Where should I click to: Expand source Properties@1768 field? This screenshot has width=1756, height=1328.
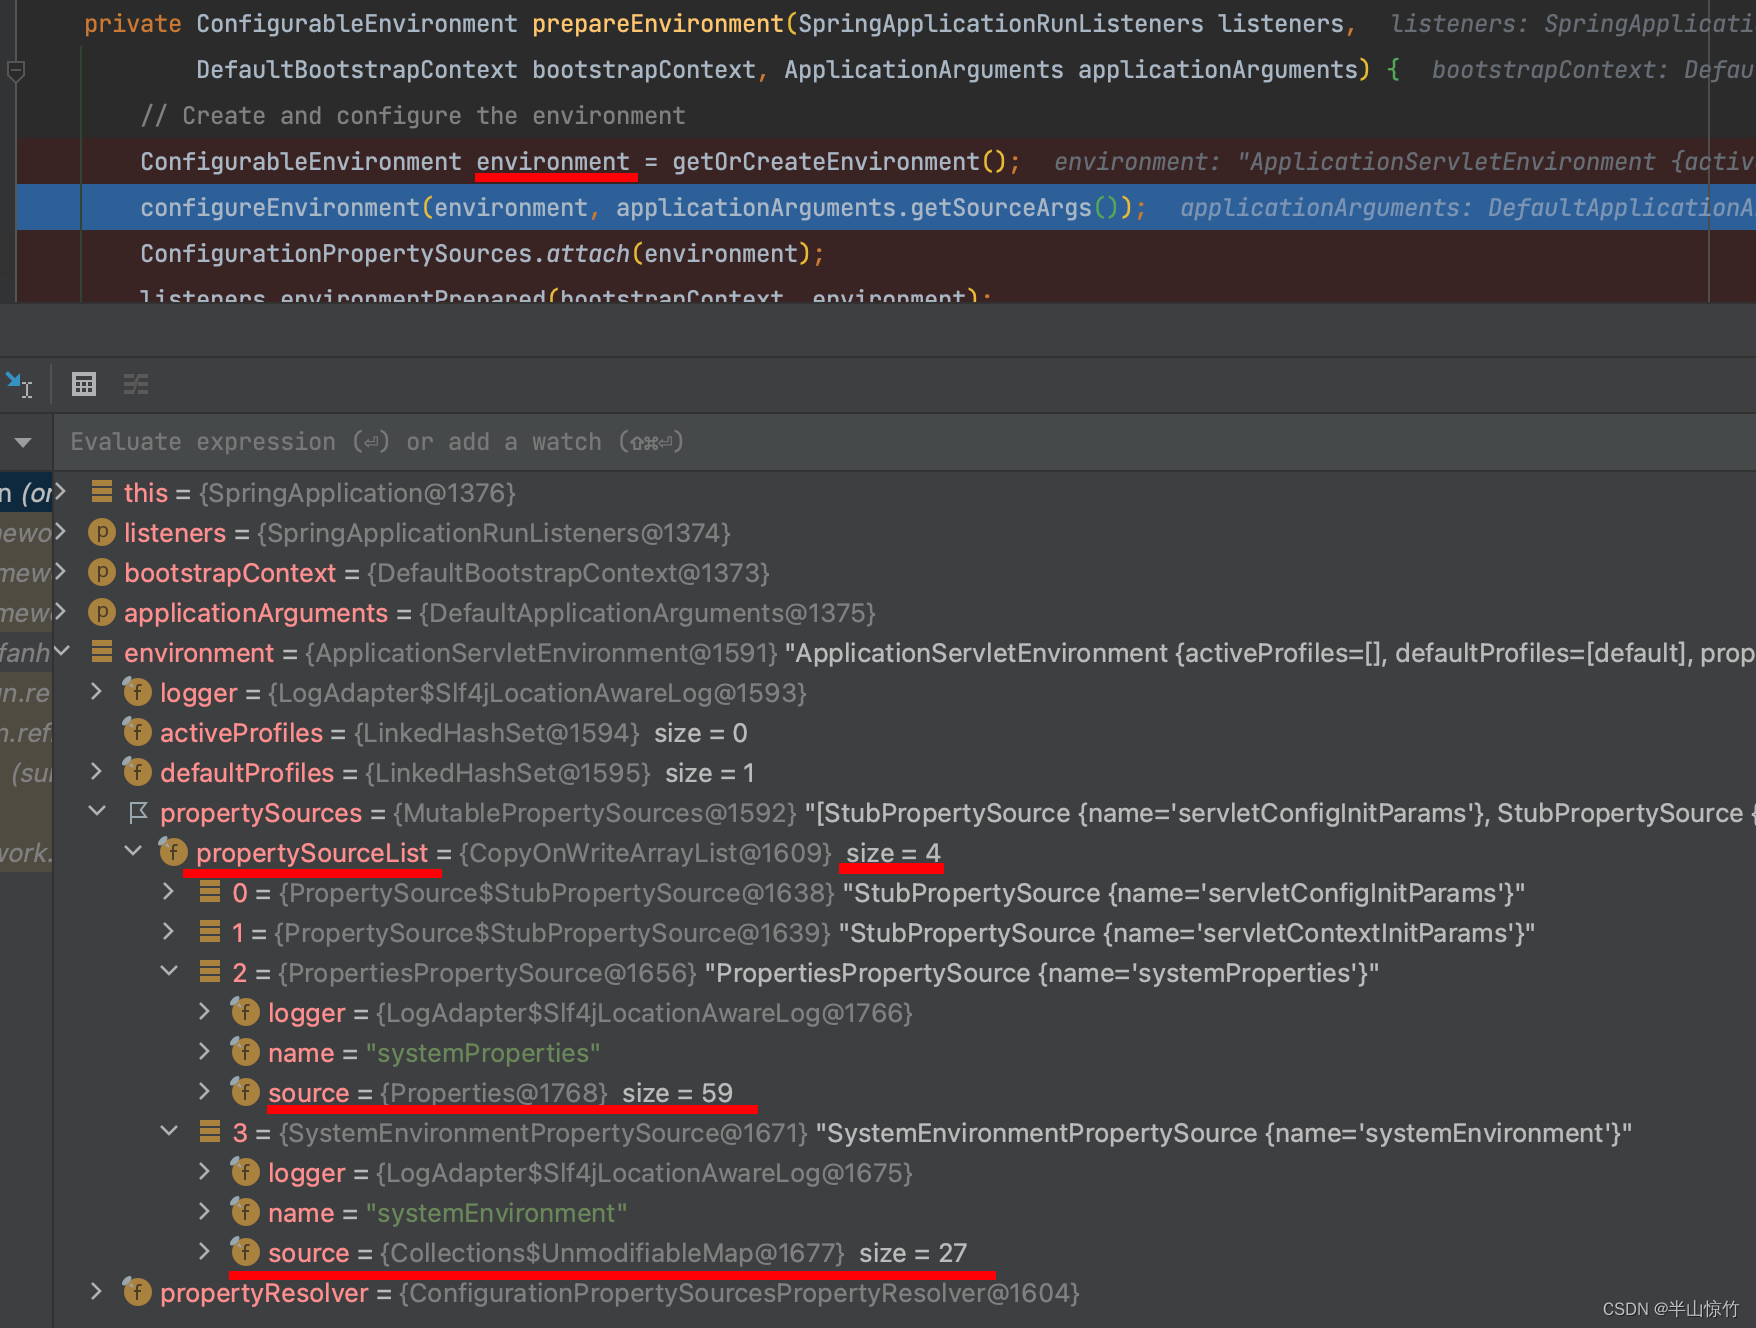pos(204,1092)
